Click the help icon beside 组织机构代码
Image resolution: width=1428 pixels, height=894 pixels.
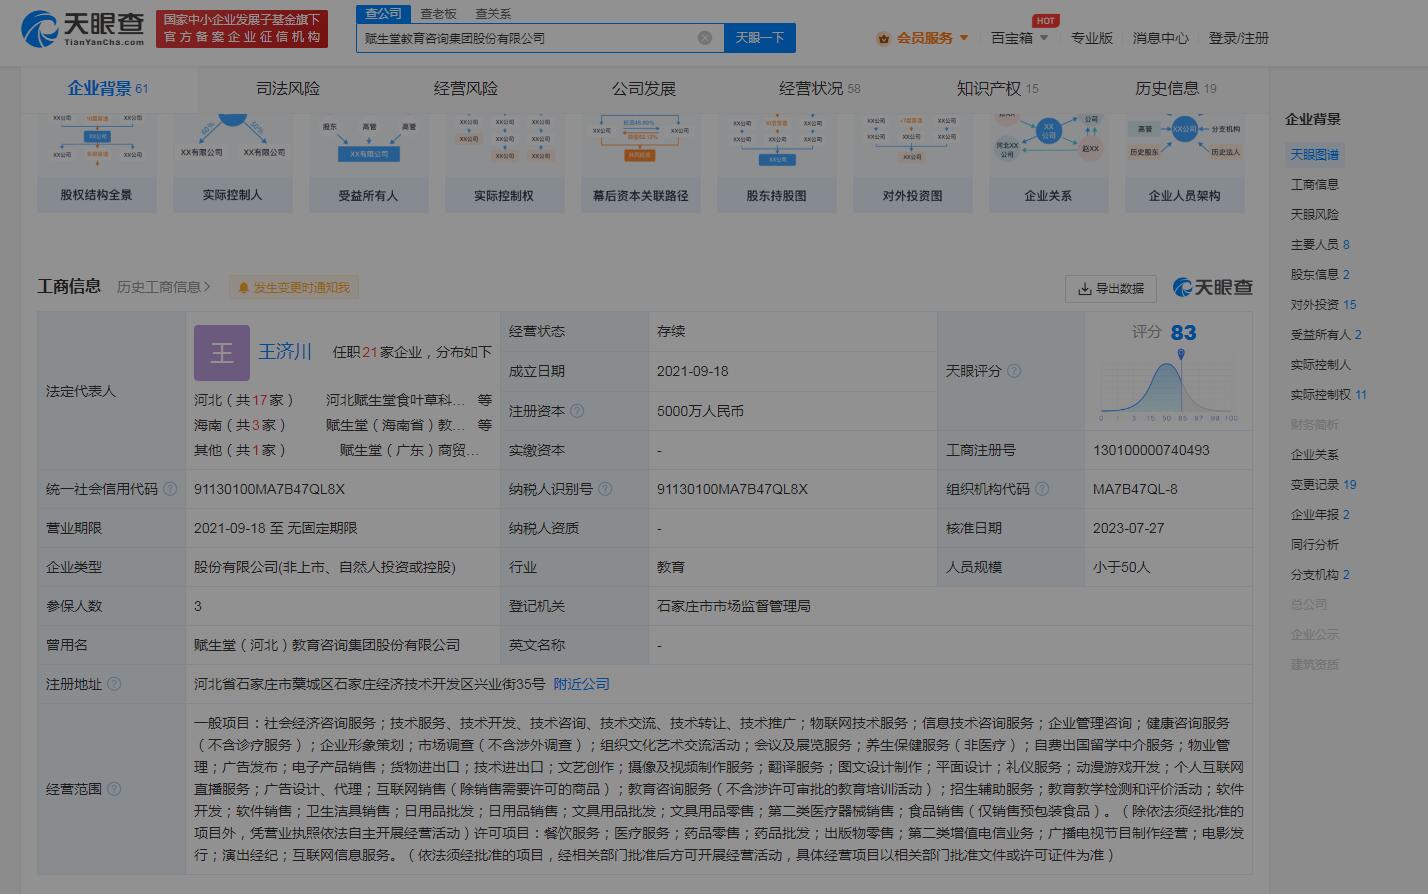[1042, 489]
